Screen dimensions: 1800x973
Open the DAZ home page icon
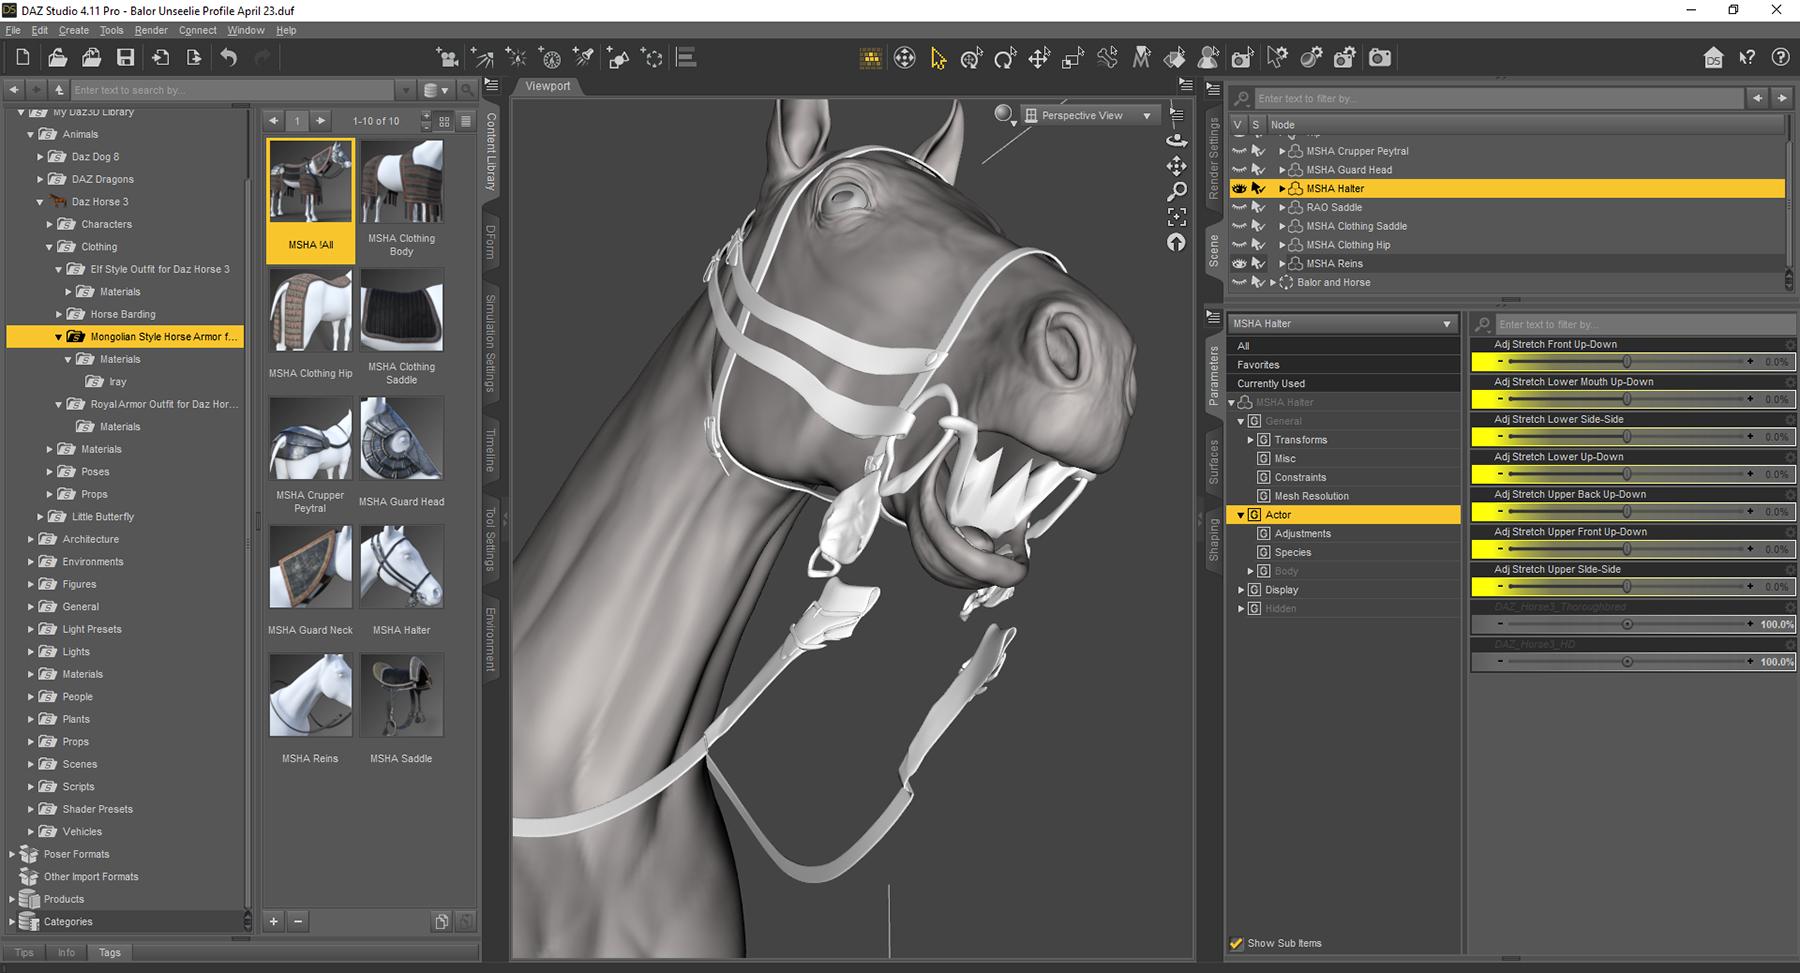(1713, 58)
